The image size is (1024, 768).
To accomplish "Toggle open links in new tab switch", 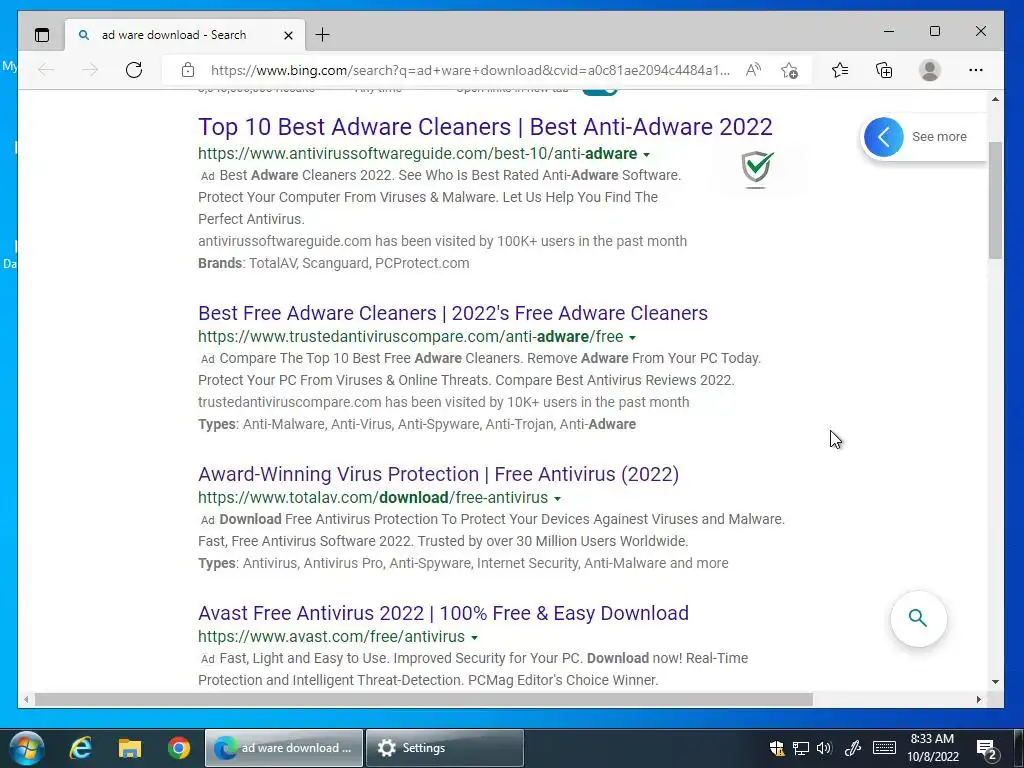I will point(600,91).
